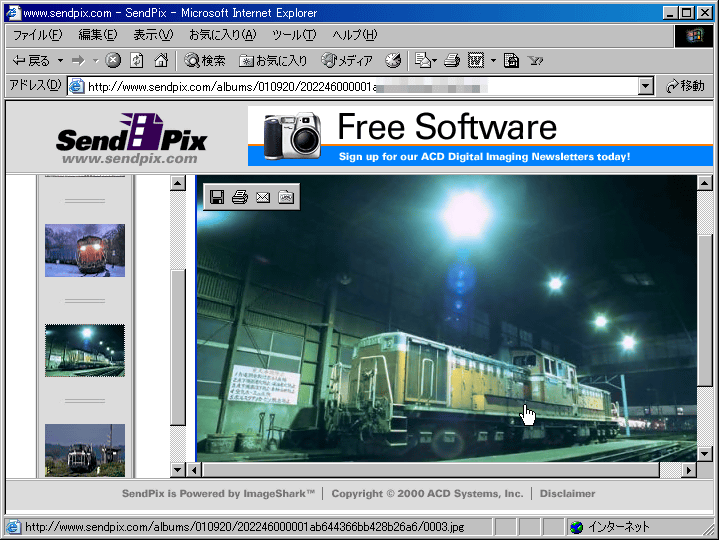This screenshot has width=719, height=540.
Task: Click SendPix is Powered by ImageShark link
Action: pyautogui.click(x=218, y=494)
